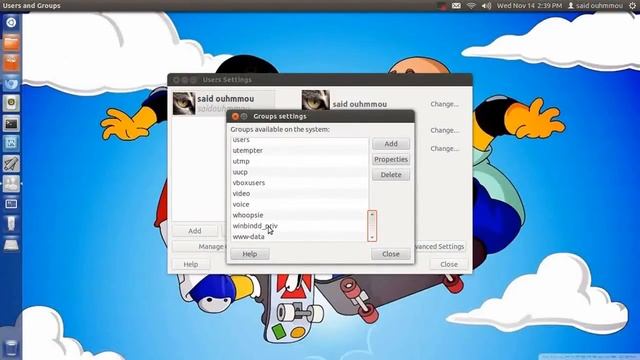Click the middle Change... link in Users Settings
This screenshot has height=360, width=640.
444,130
